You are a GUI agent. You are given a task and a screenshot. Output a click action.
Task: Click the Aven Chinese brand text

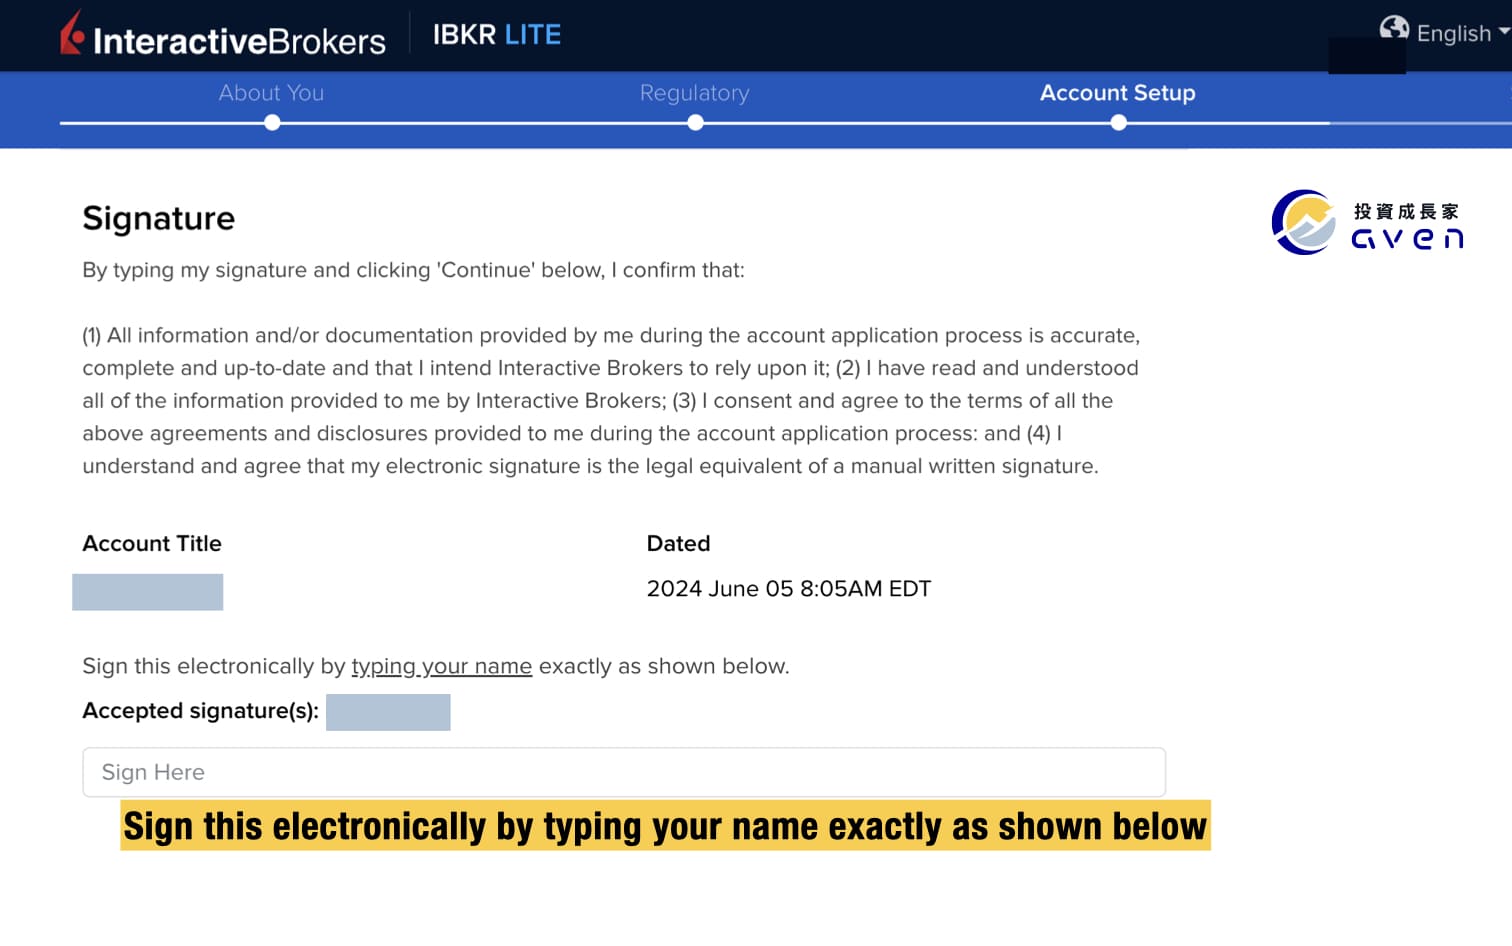(1406, 212)
